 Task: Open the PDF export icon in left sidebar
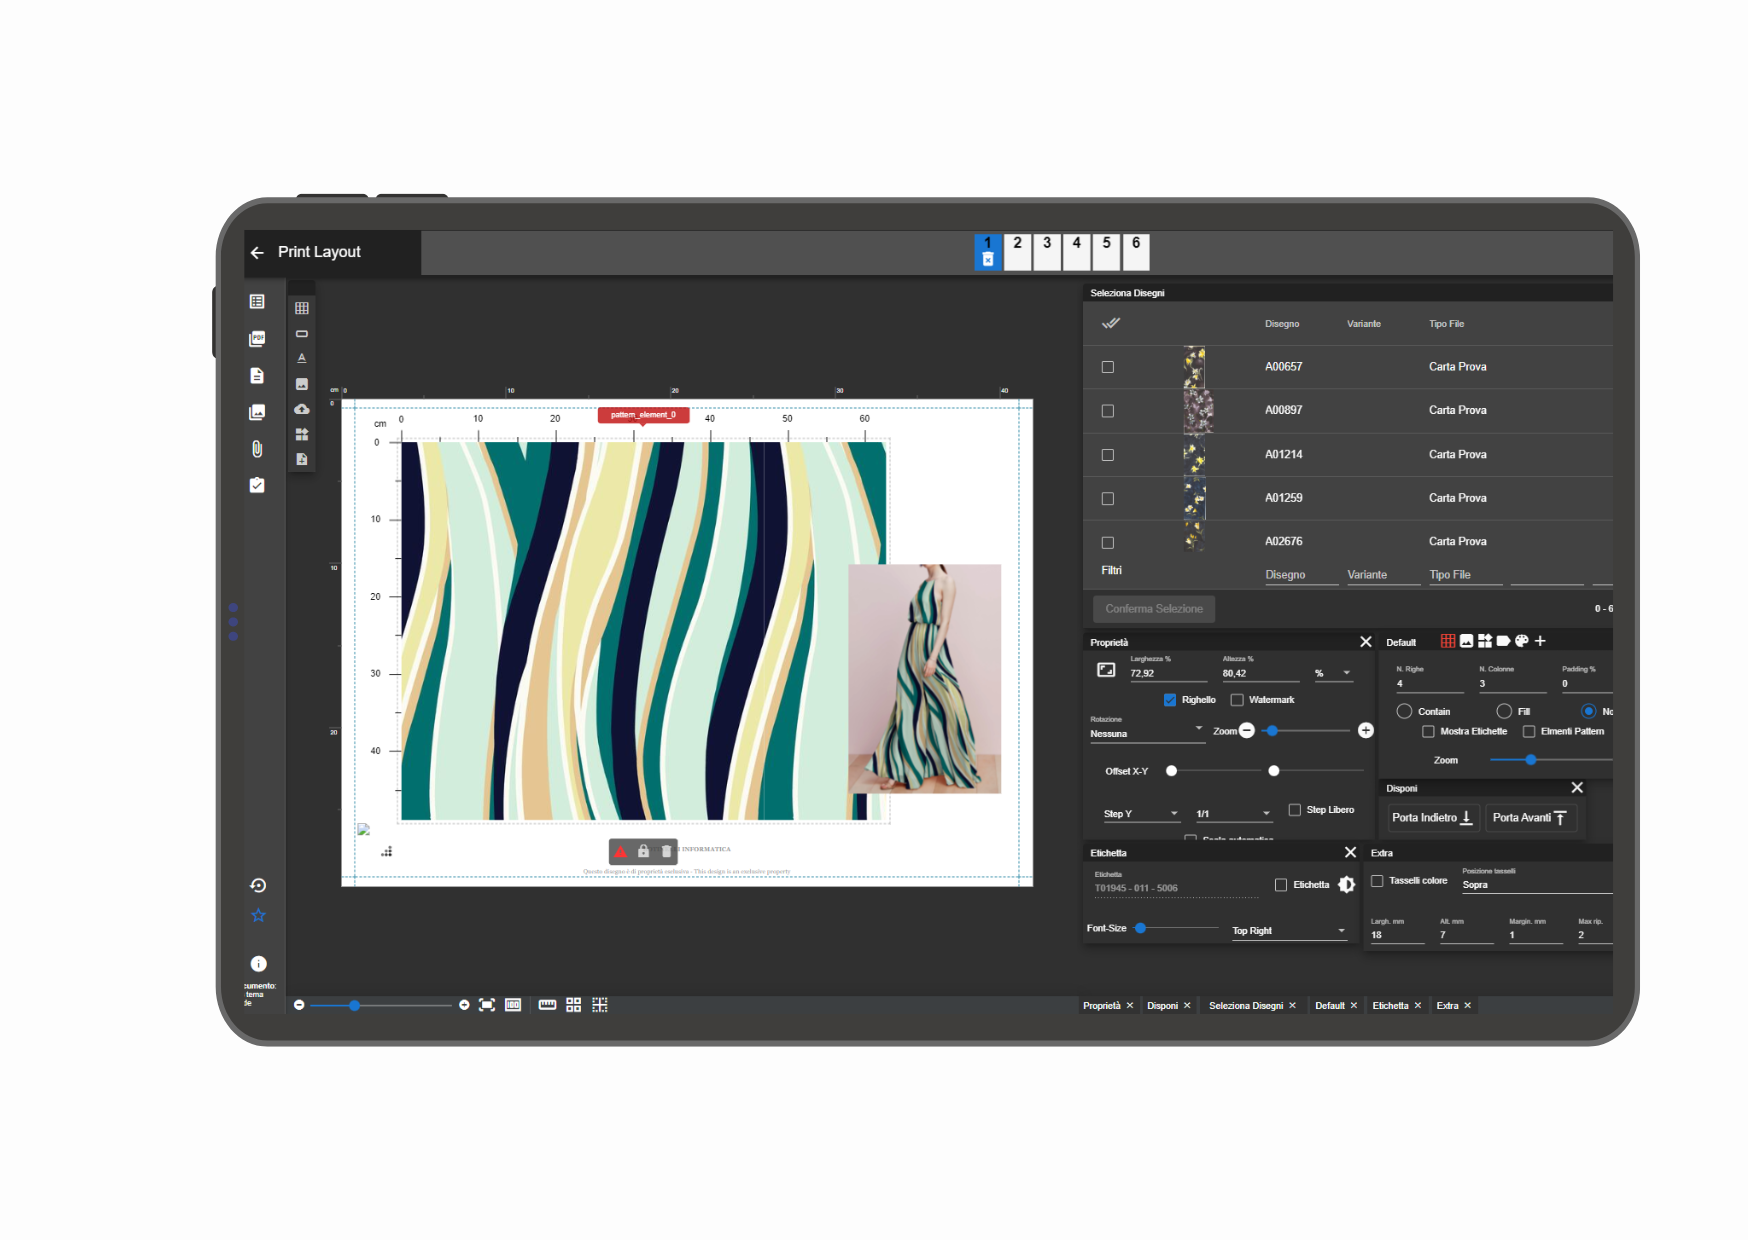coord(257,339)
